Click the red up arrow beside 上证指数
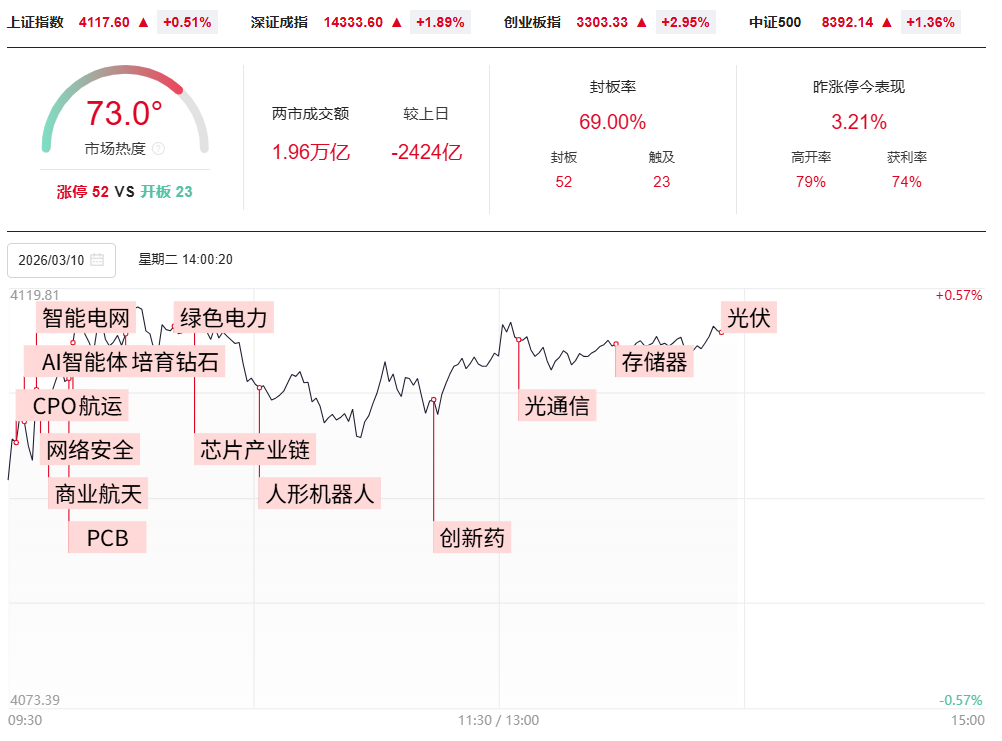 143,22
